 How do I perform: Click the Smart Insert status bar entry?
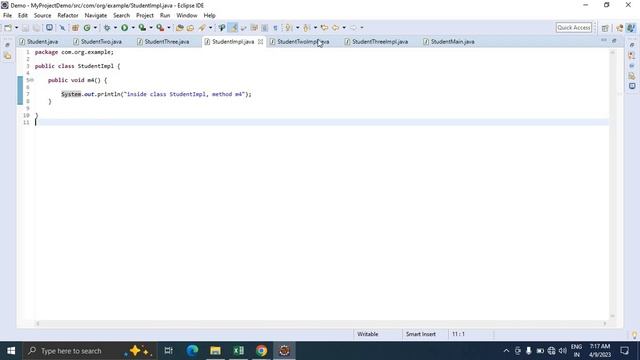tap(420, 334)
